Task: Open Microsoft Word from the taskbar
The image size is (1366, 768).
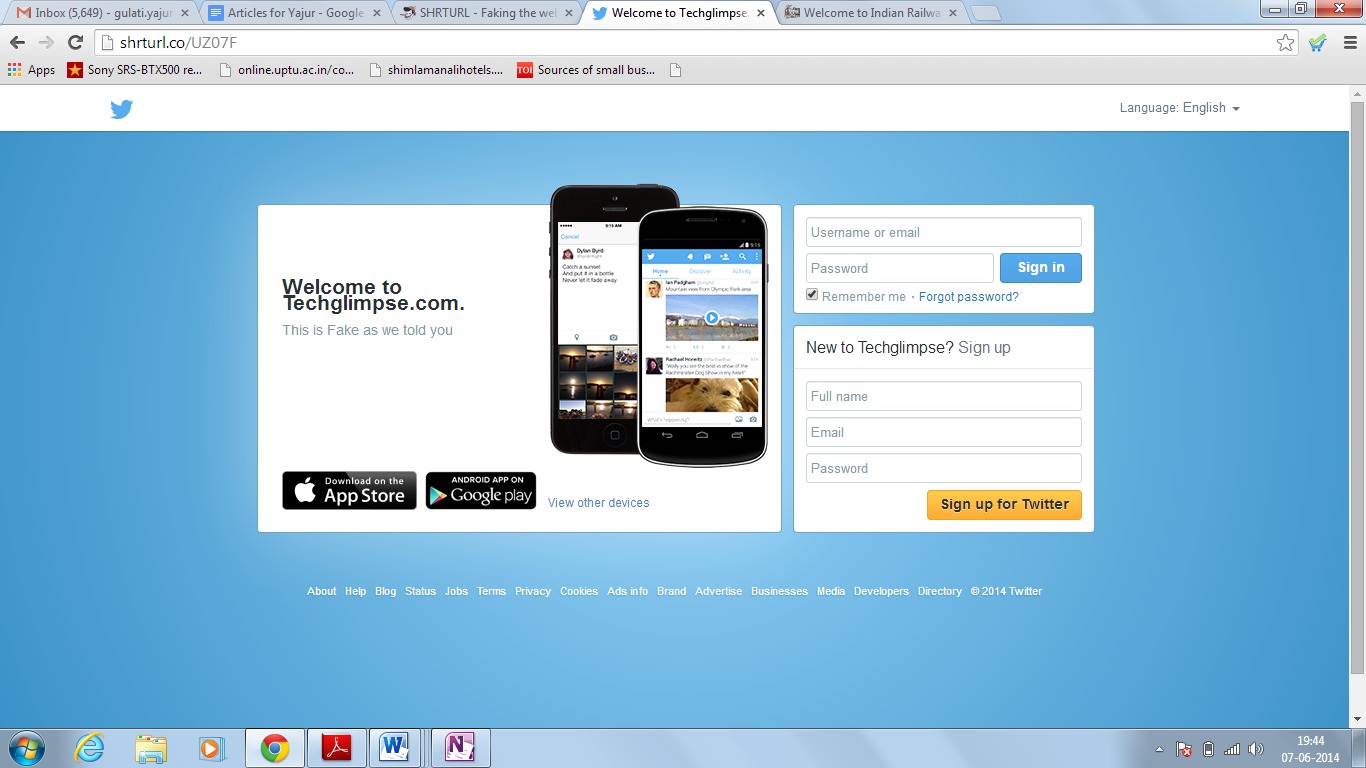Action: pyautogui.click(x=397, y=748)
